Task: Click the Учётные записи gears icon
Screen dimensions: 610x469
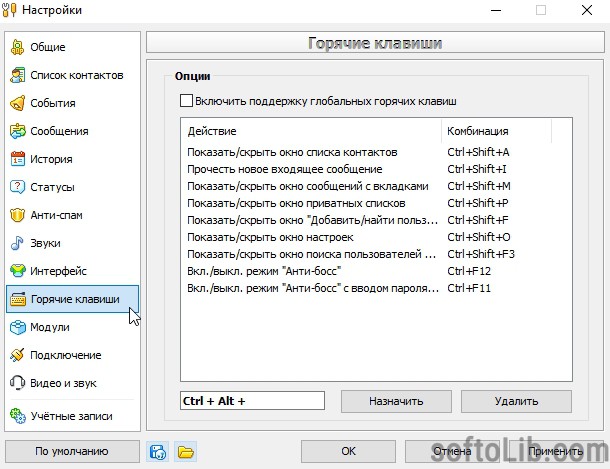Action: tap(18, 416)
